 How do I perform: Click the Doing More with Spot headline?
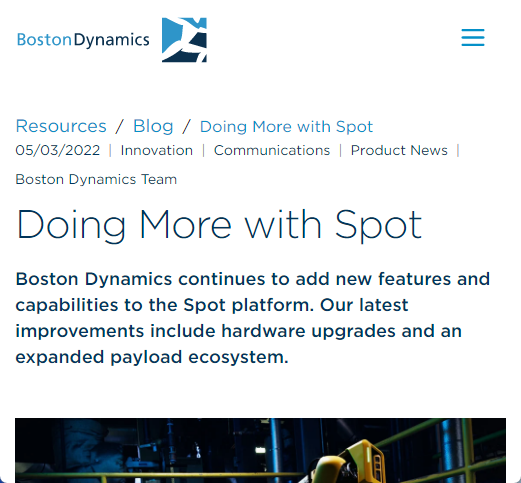[219, 225]
